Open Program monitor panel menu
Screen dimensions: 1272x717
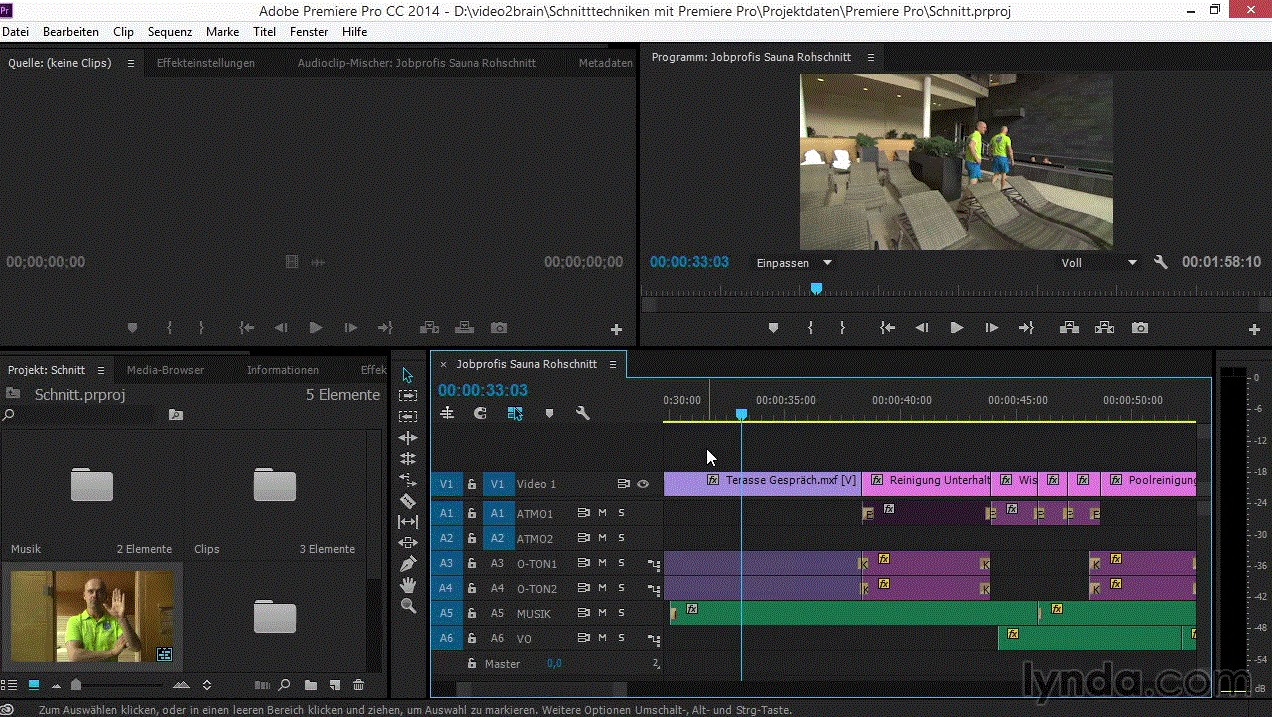click(870, 57)
